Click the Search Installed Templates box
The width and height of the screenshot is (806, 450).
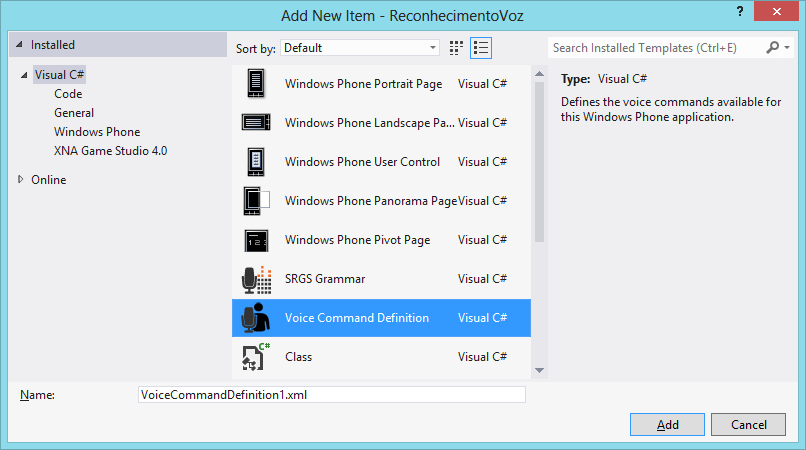(x=657, y=48)
